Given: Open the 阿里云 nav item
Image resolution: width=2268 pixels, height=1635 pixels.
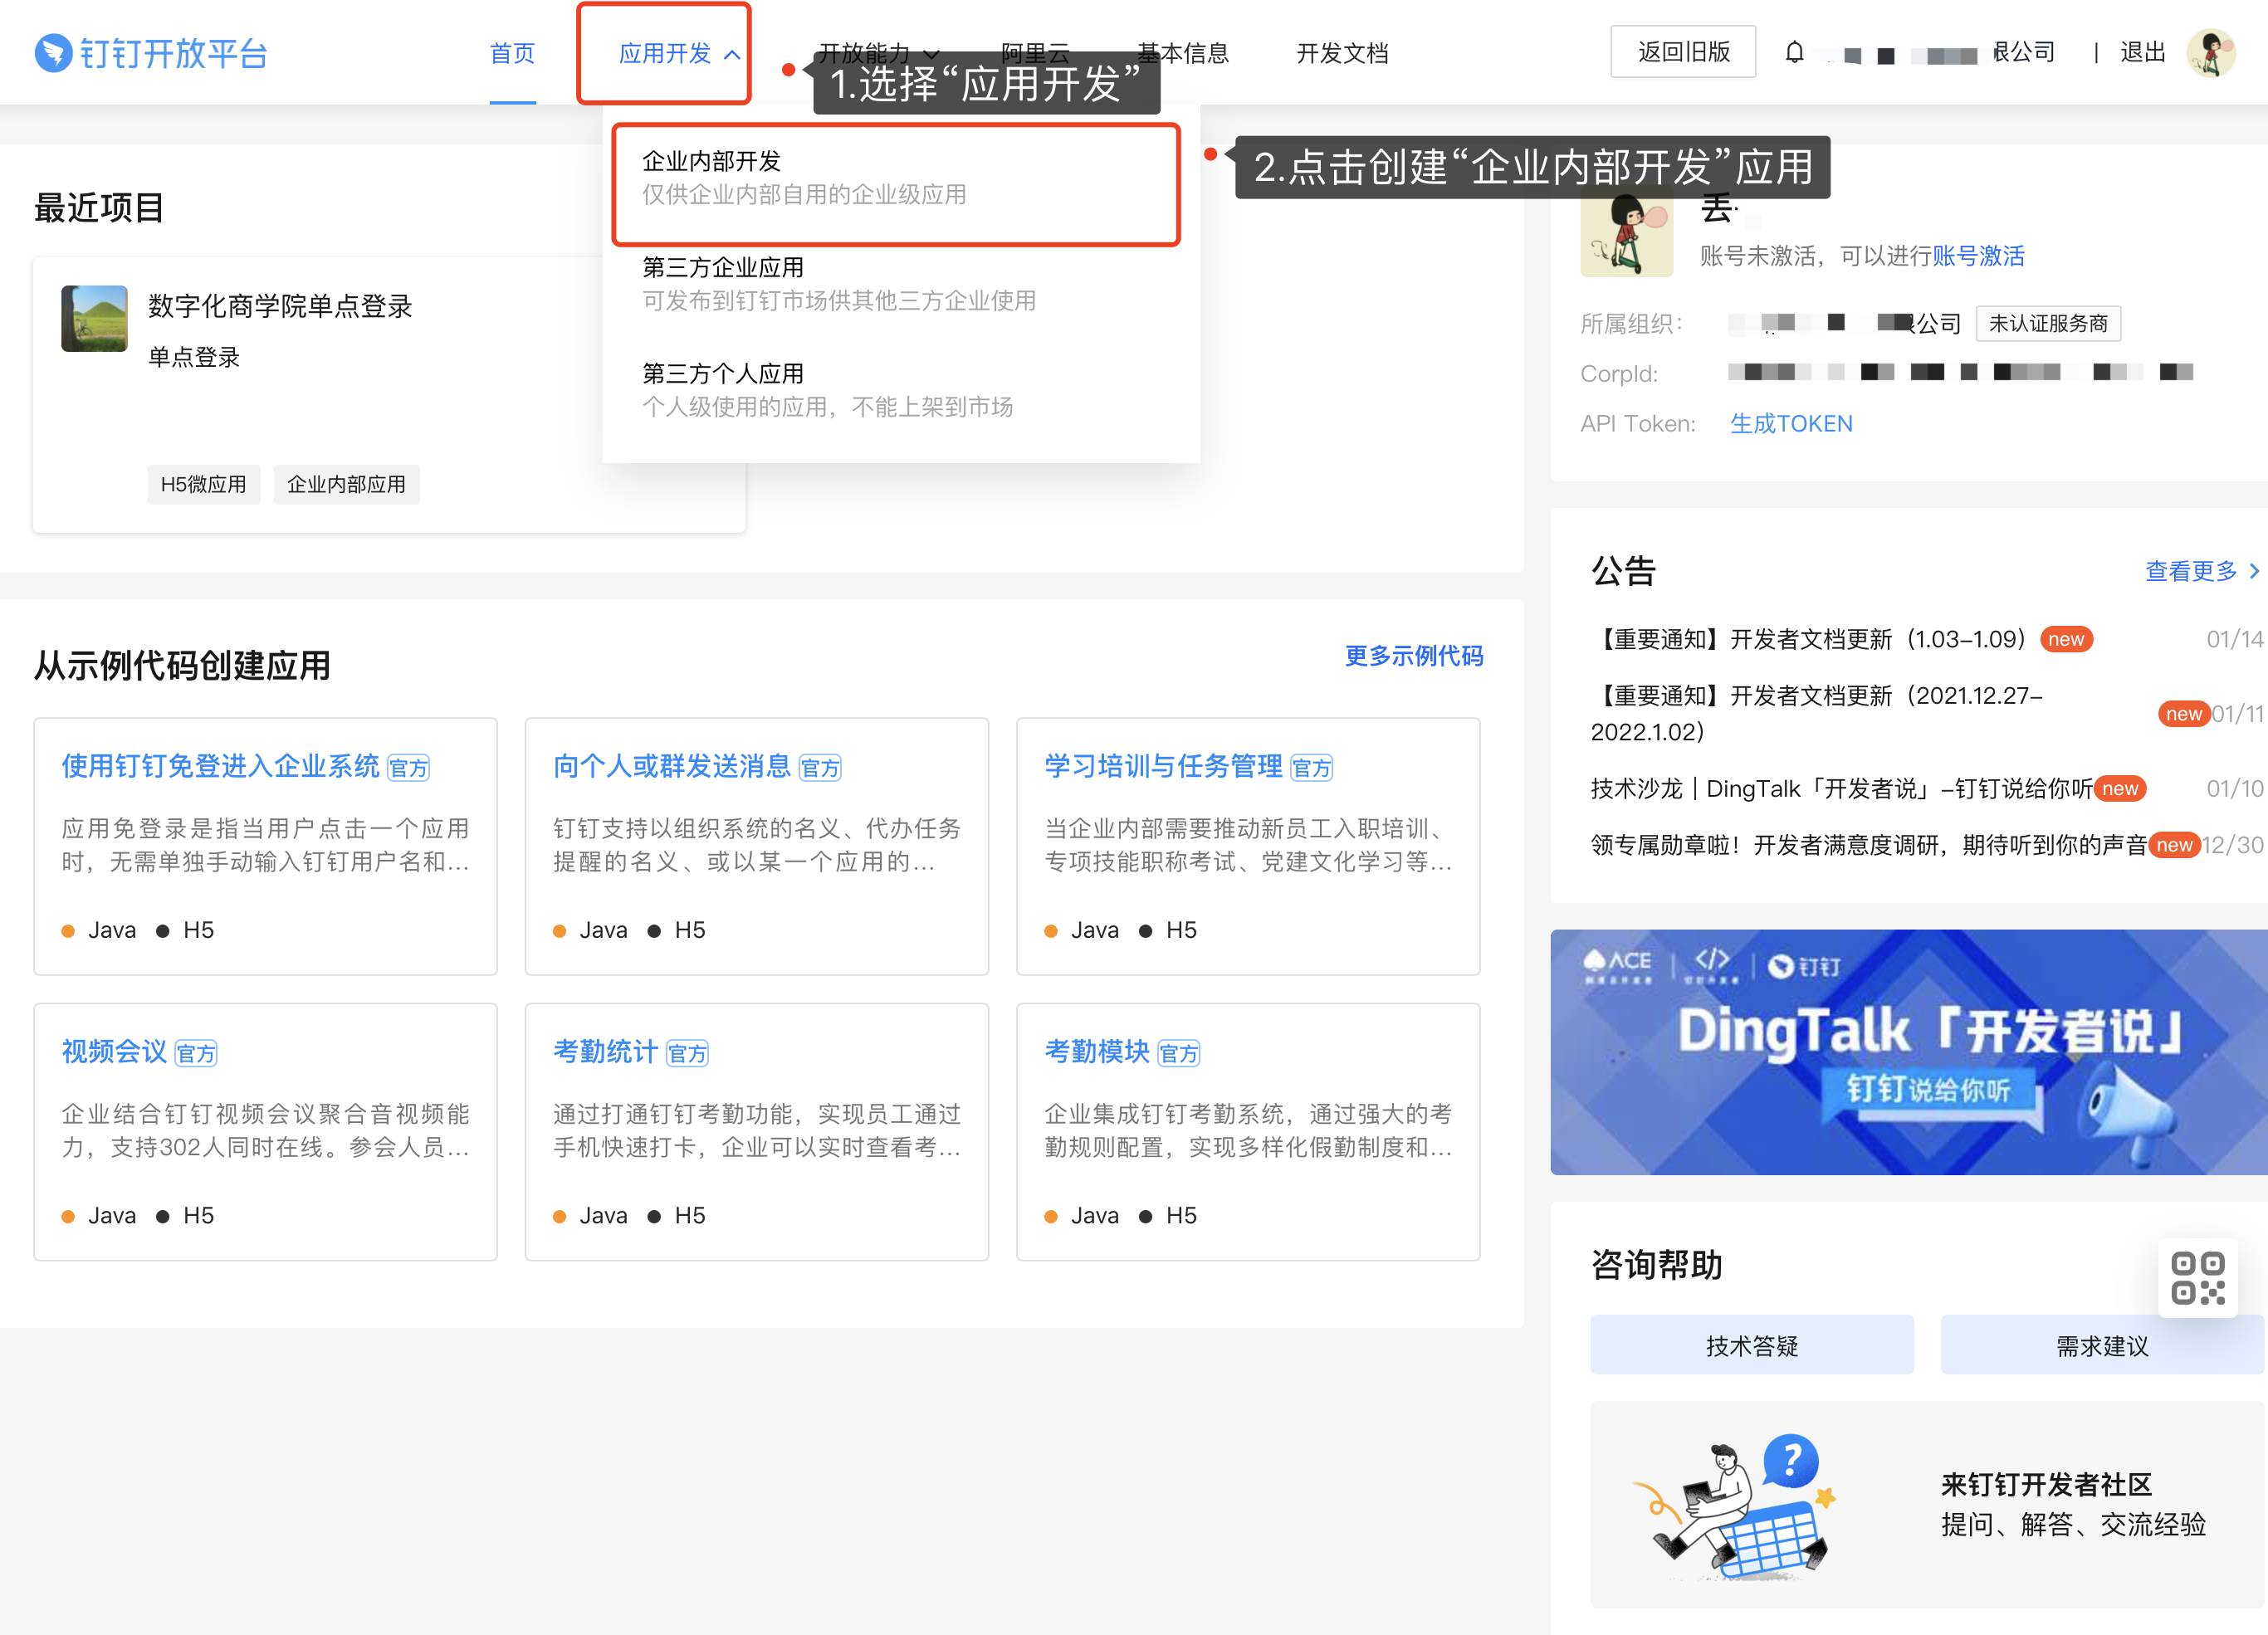Looking at the screenshot, I should click(1035, 53).
